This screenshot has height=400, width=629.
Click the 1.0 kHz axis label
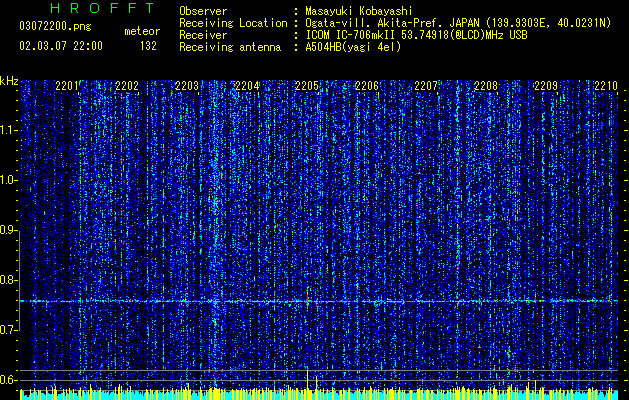tap(8, 181)
